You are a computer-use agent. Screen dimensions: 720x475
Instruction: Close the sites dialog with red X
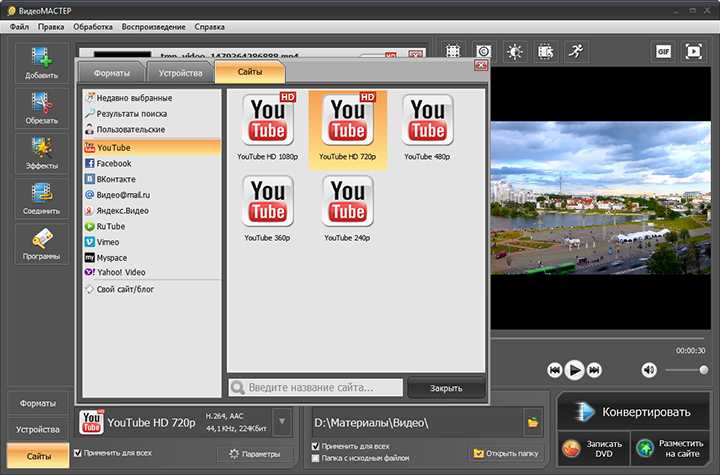click(x=481, y=65)
